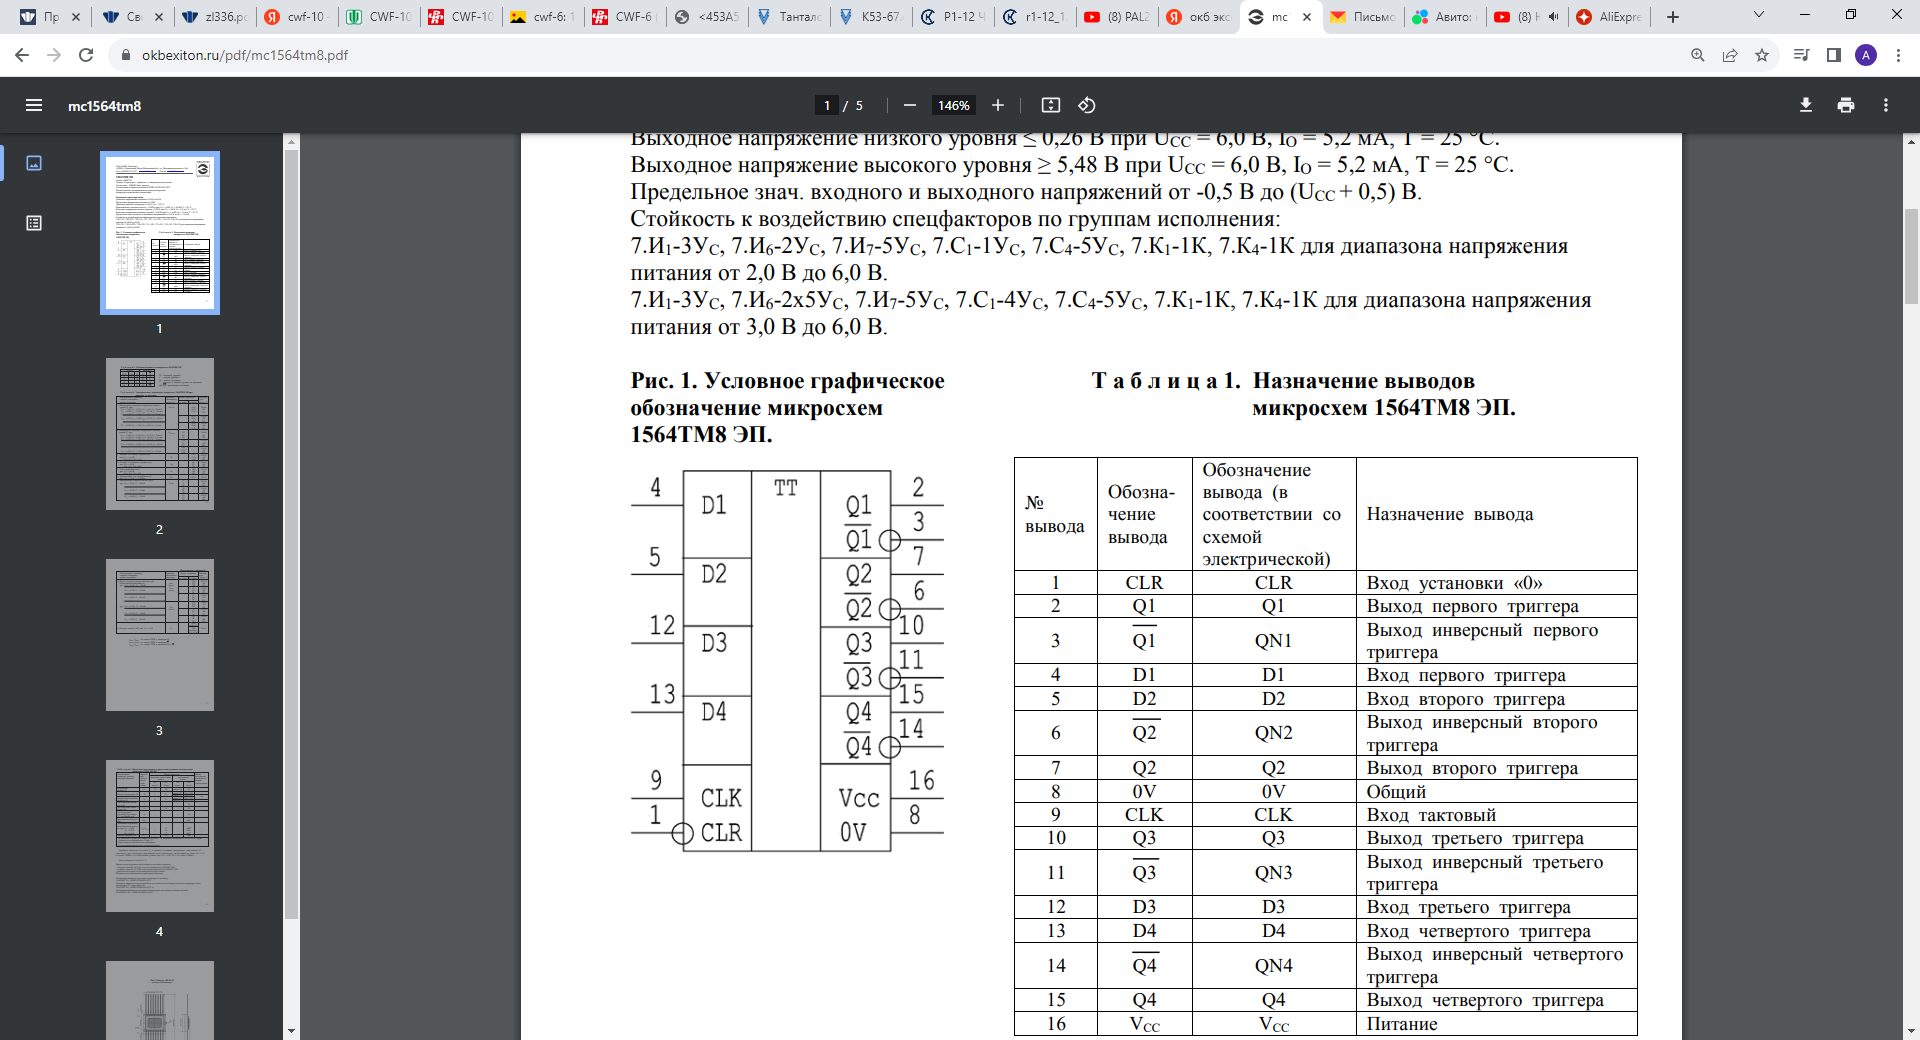Switch to the 'К53-67' tab
Viewport: 1920px width, 1040px height.
point(870,17)
